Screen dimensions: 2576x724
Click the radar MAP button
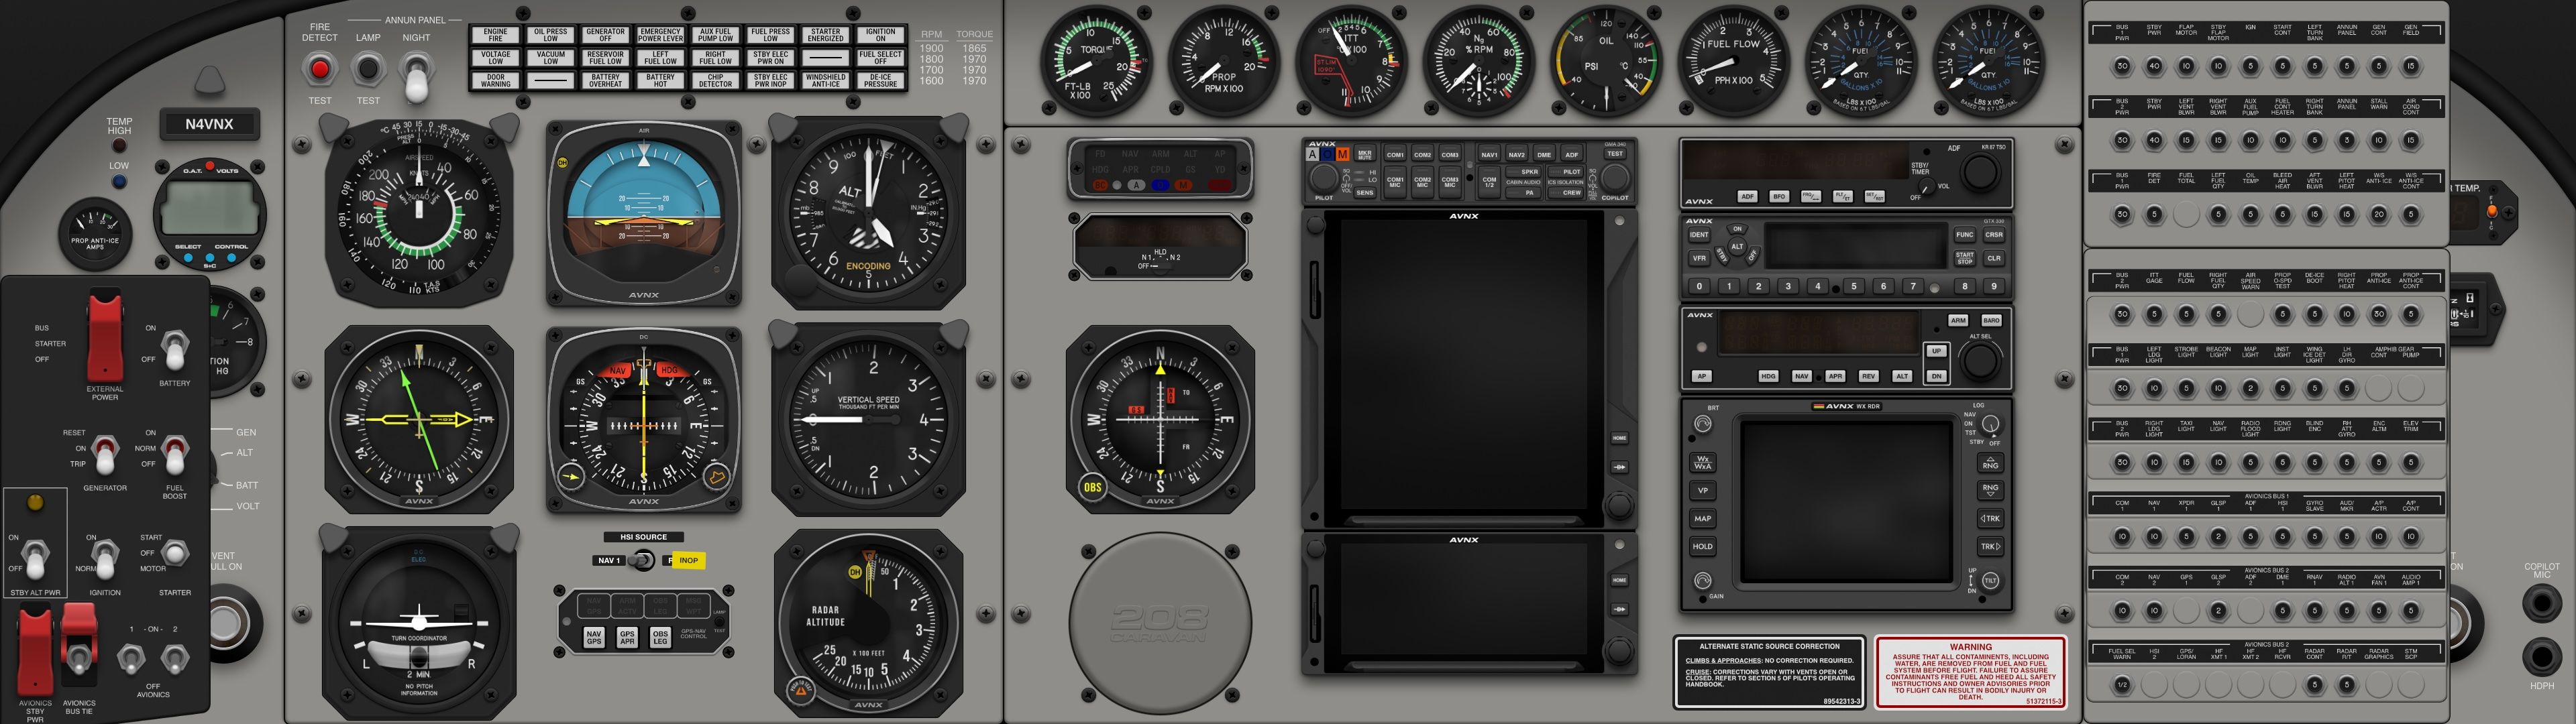1702,518
